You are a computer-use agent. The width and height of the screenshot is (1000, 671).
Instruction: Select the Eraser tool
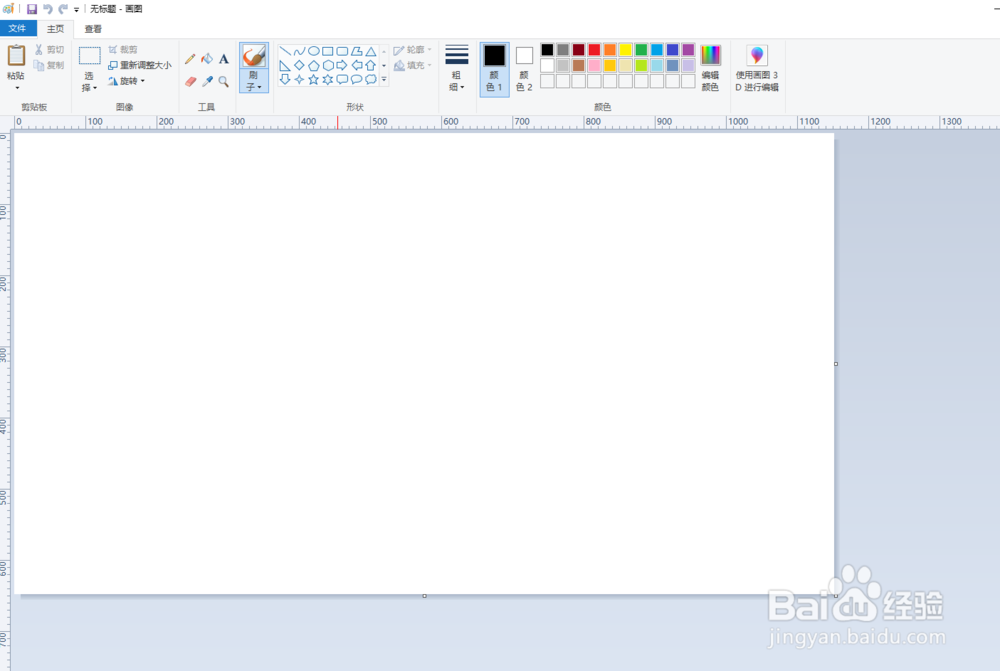190,82
